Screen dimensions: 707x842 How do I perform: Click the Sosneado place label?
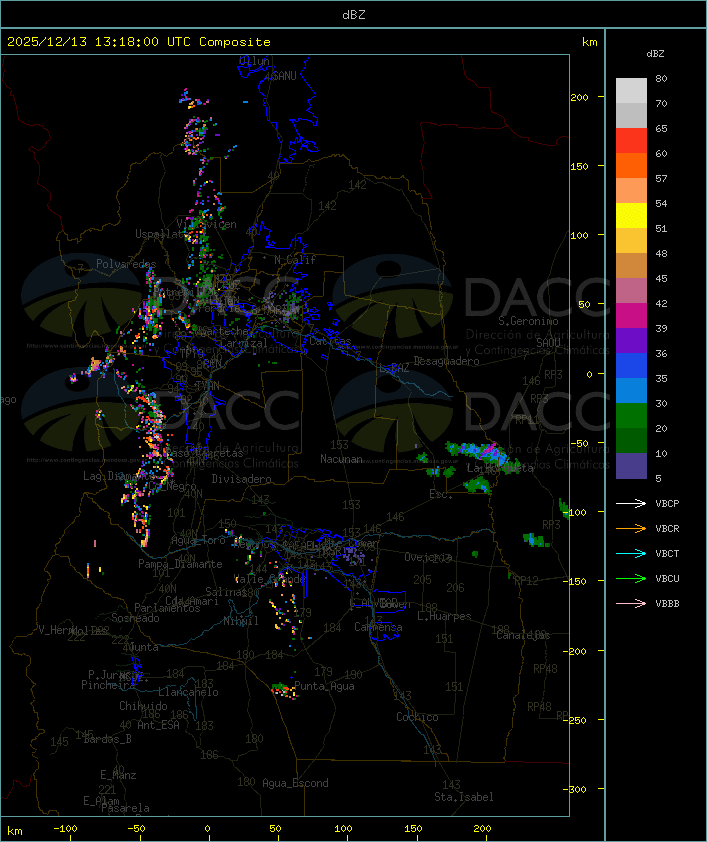135,618
